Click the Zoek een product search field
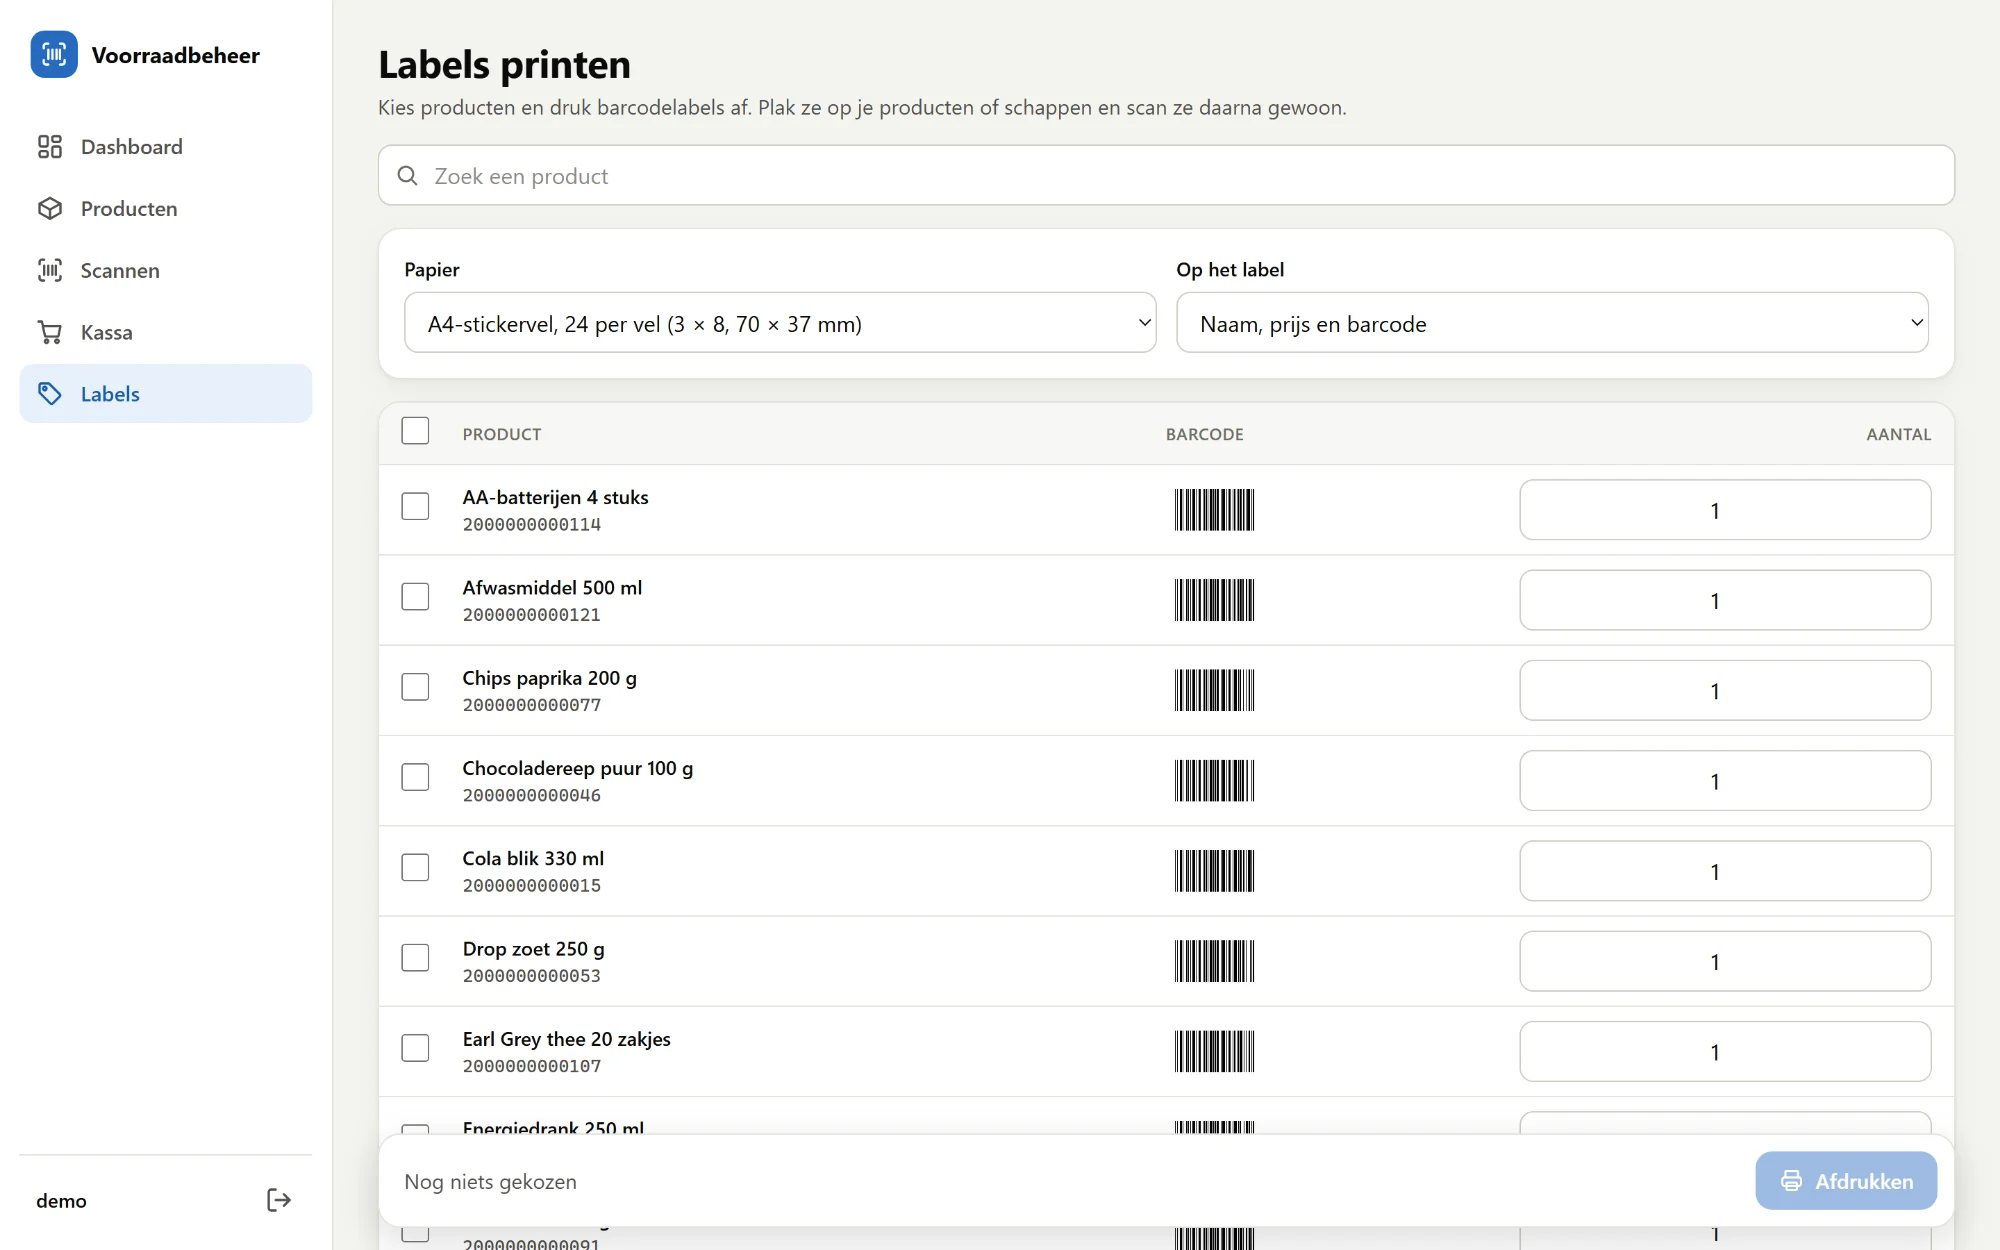Image resolution: width=2000 pixels, height=1250 pixels. (x=1166, y=176)
